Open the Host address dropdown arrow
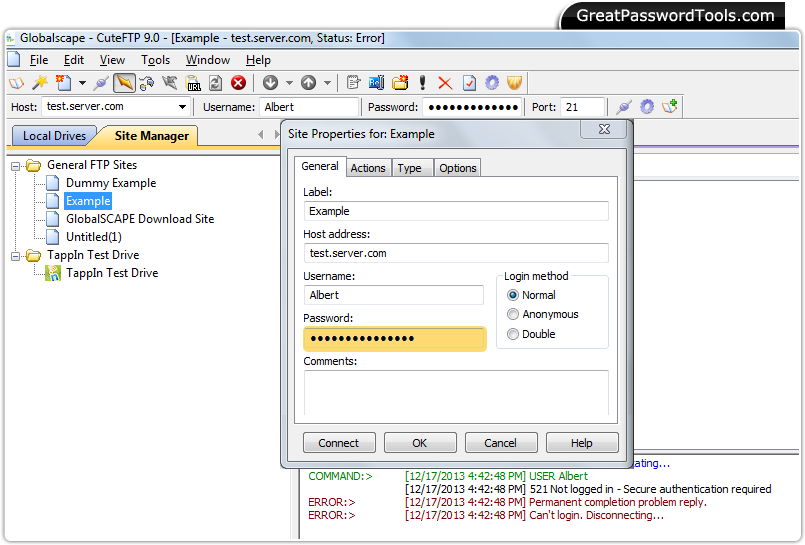 (182, 107)
